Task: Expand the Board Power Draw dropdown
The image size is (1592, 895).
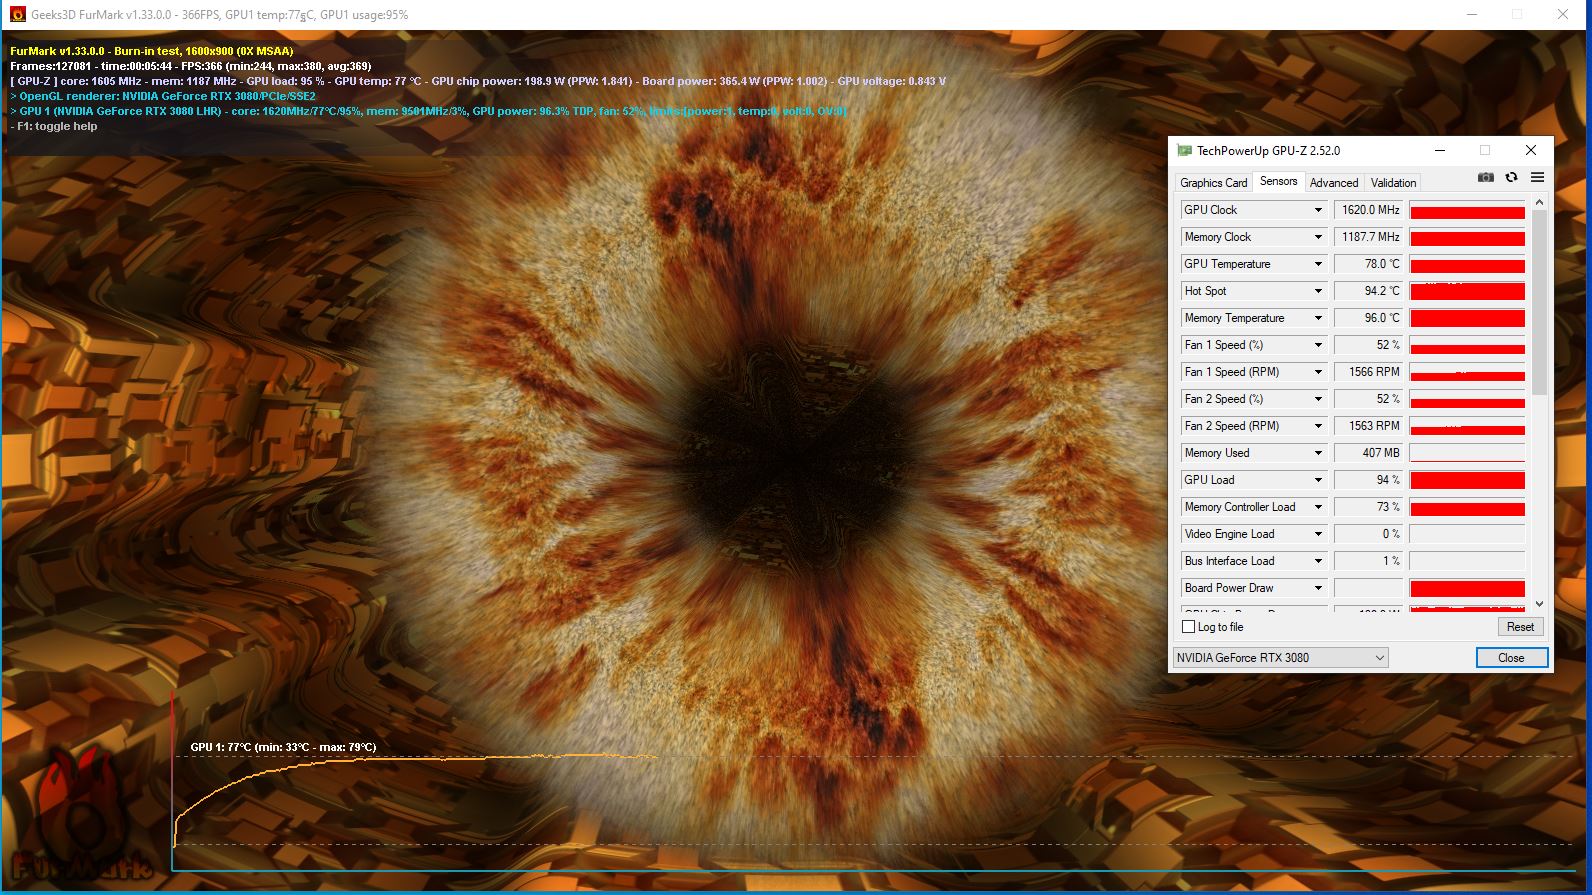Action: point(1318,588)
